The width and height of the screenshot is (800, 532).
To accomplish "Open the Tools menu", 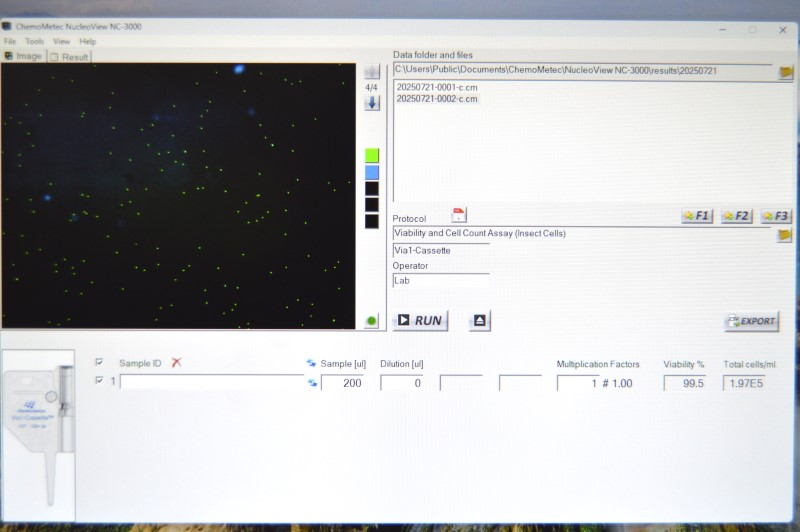I will click(x=35, y=41).
